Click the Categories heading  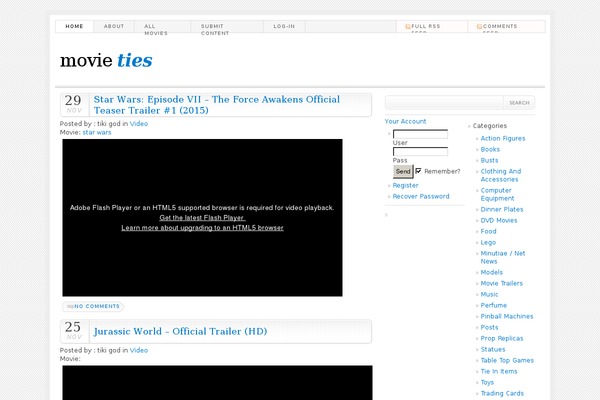tap(489, 126)
